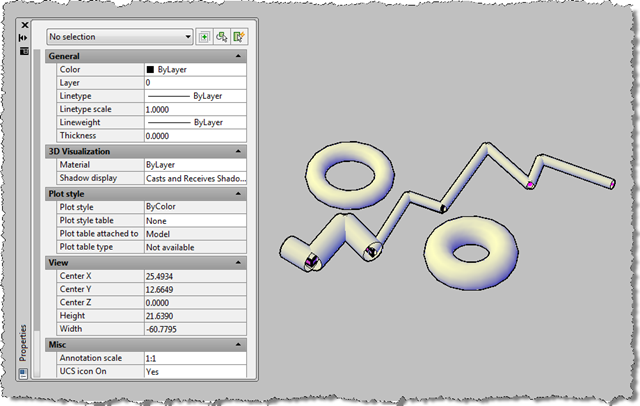This screenshot has width=640, height=406.
Task: Collapse the Plot style section
Action: tap(238, 193)
